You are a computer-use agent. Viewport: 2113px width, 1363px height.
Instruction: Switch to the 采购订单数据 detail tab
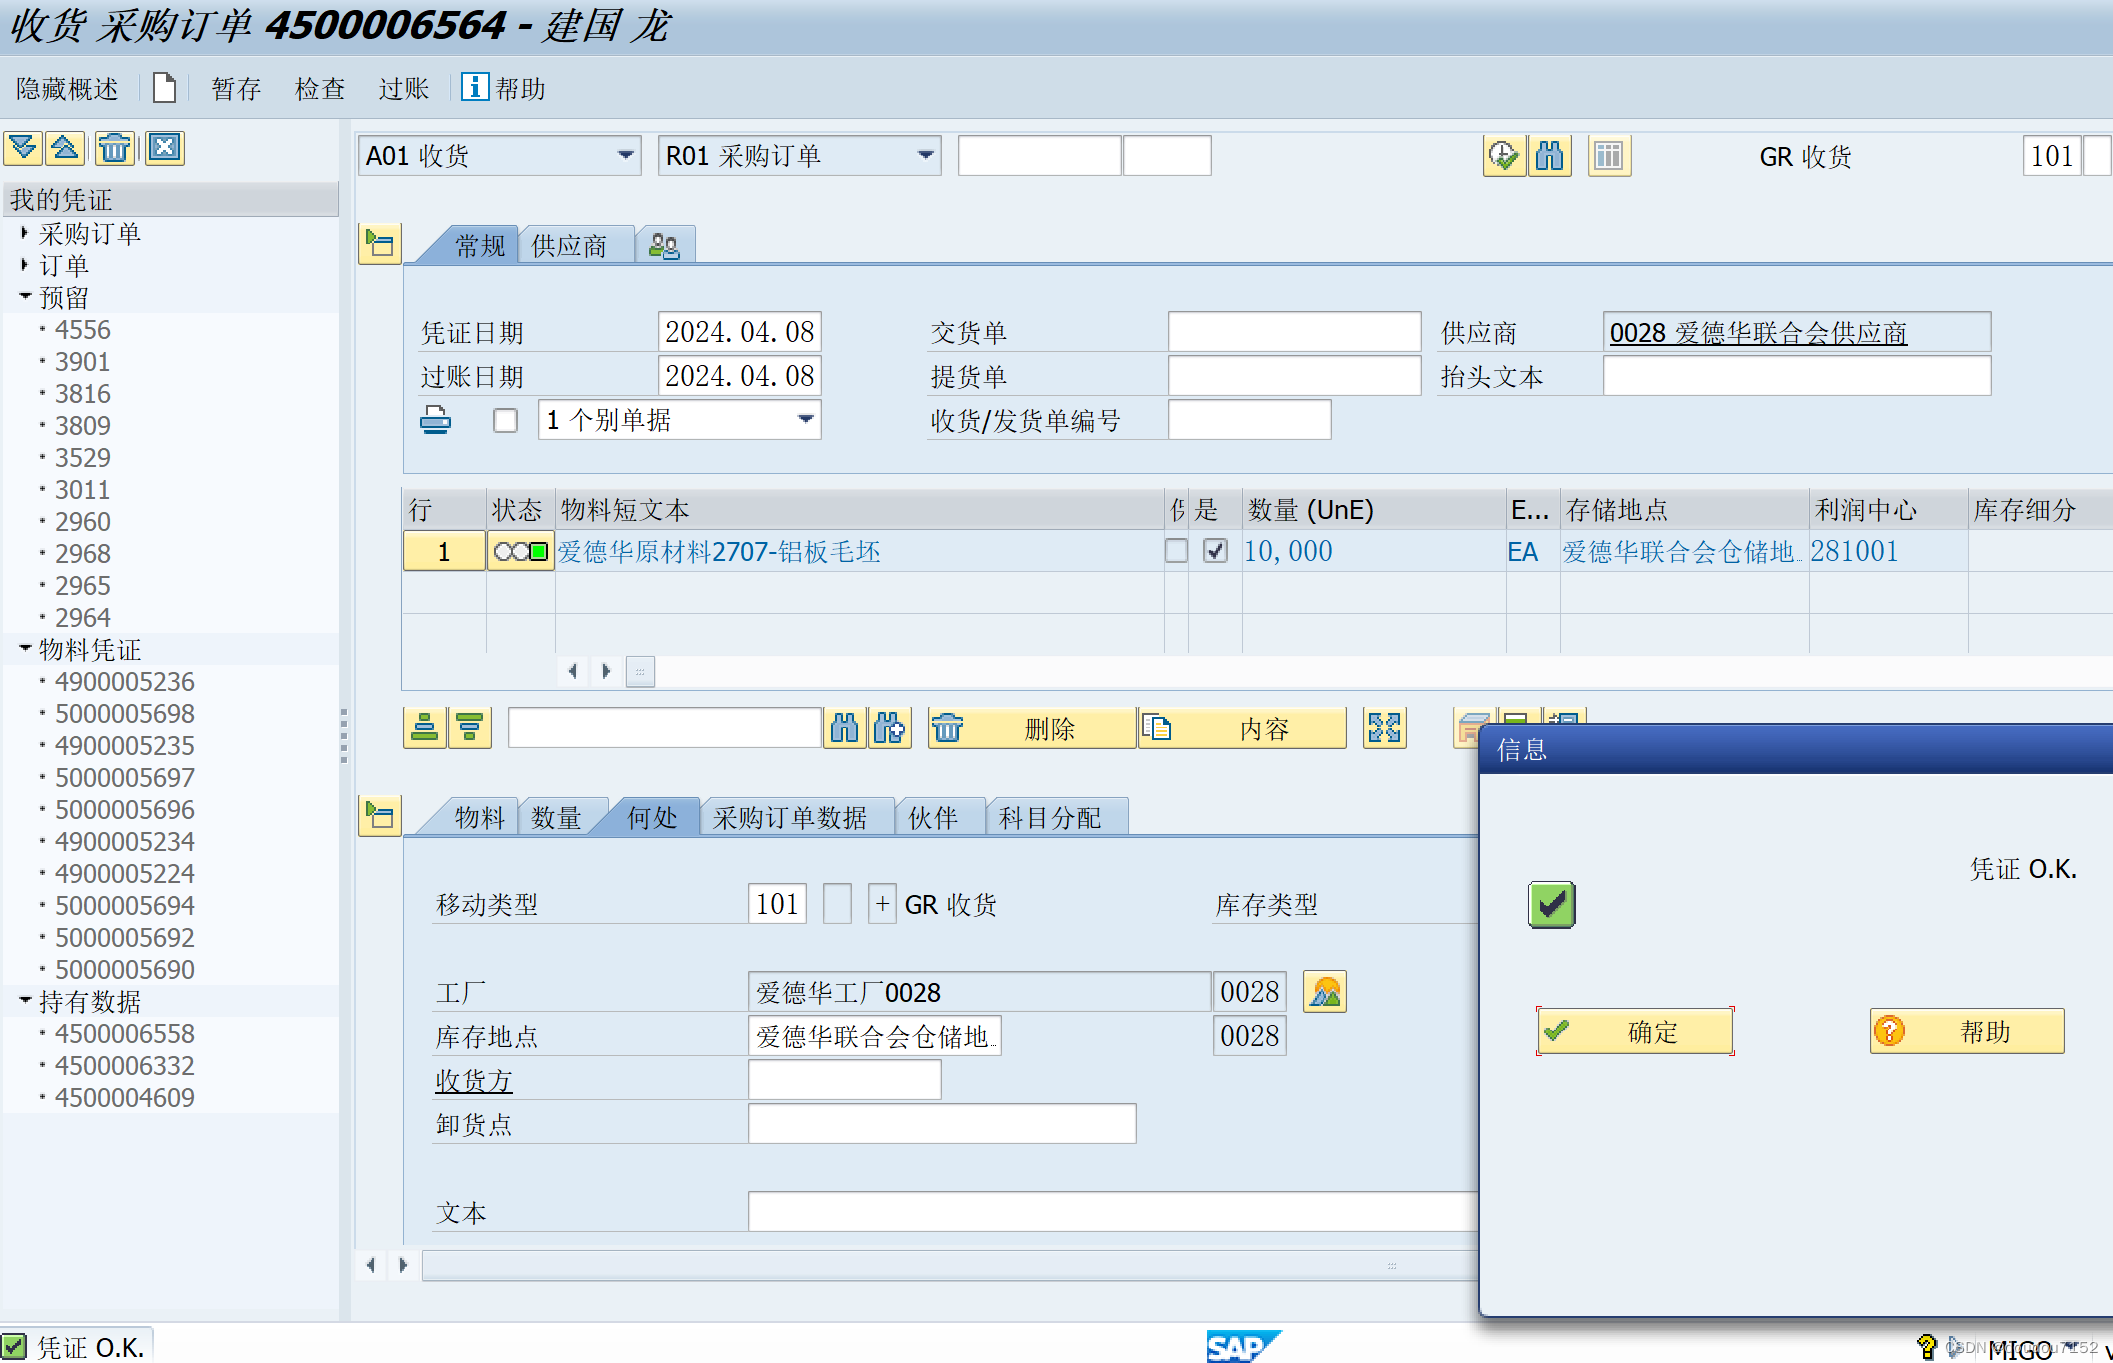[x=790, y=818]
